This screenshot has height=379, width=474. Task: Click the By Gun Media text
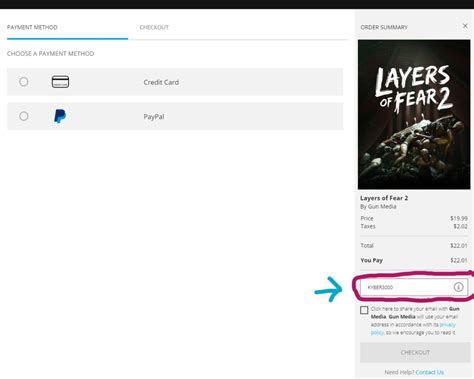(x=378, y=206)
